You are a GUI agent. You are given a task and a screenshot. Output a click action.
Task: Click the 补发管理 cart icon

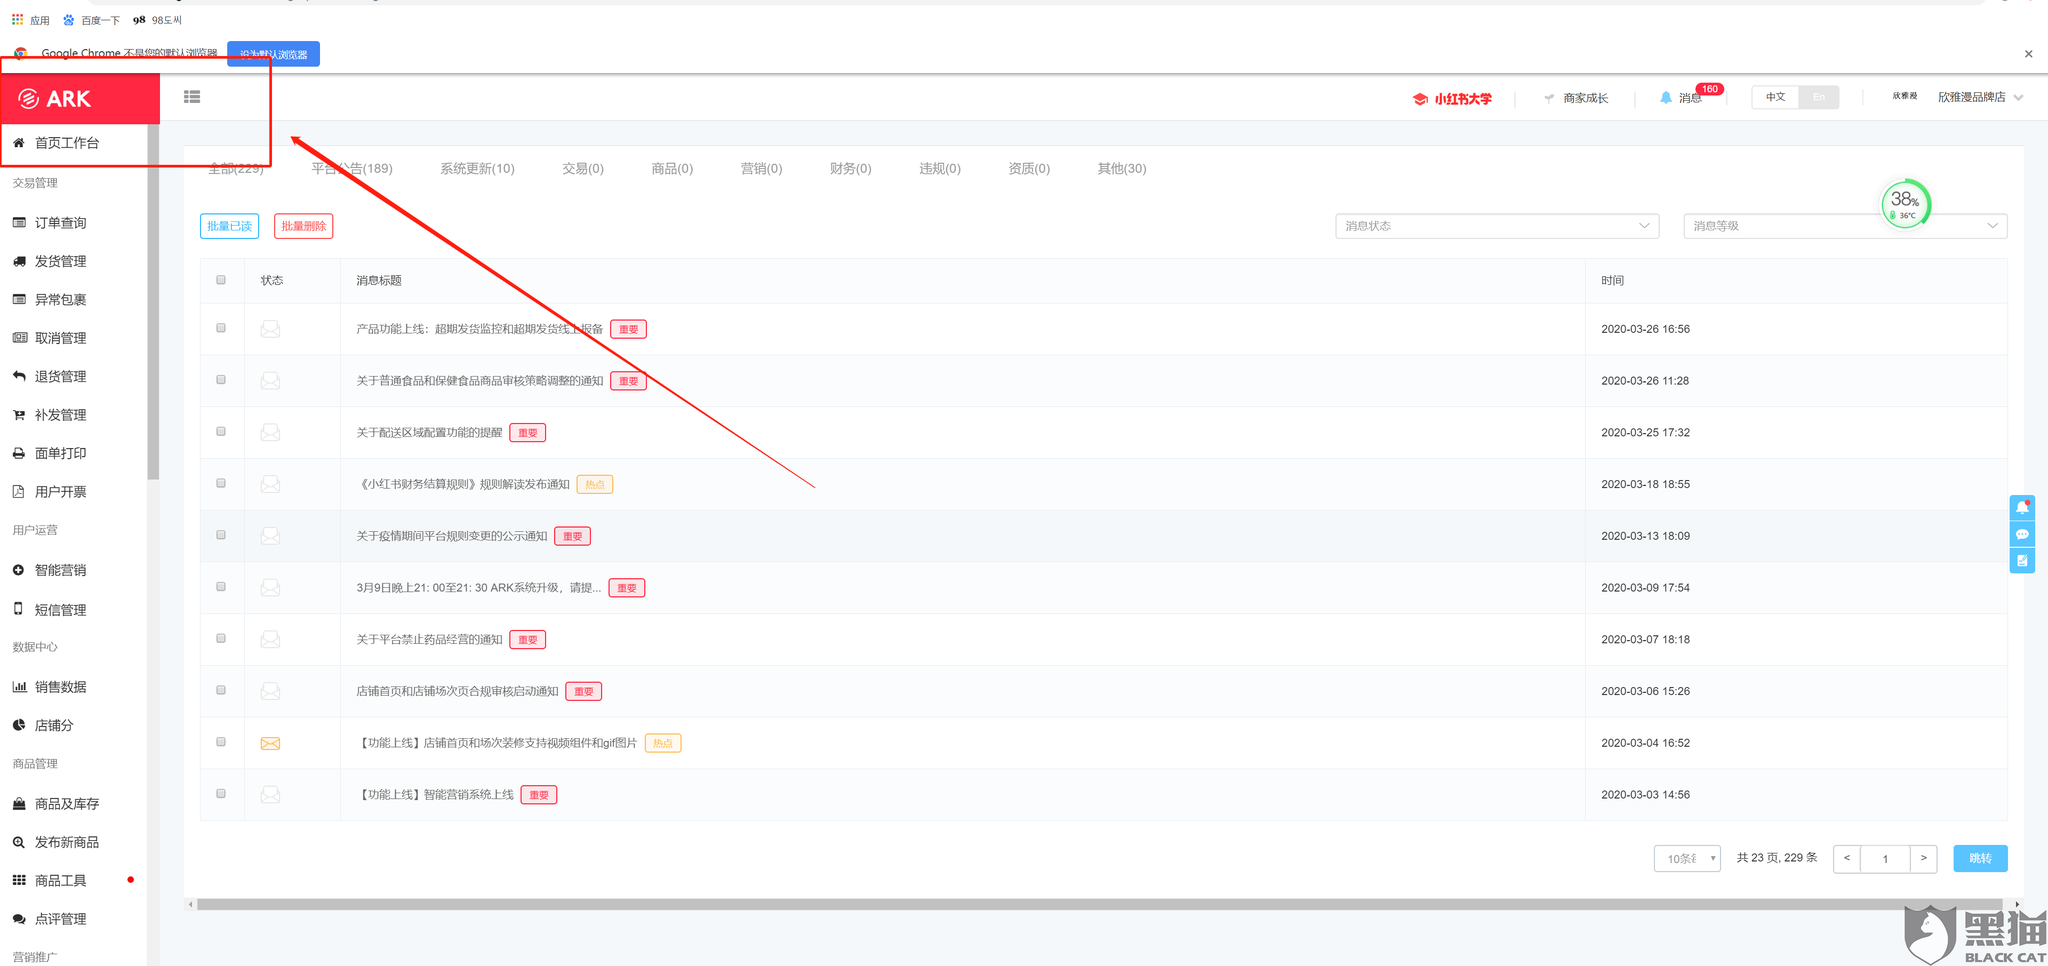coord(19,415)
